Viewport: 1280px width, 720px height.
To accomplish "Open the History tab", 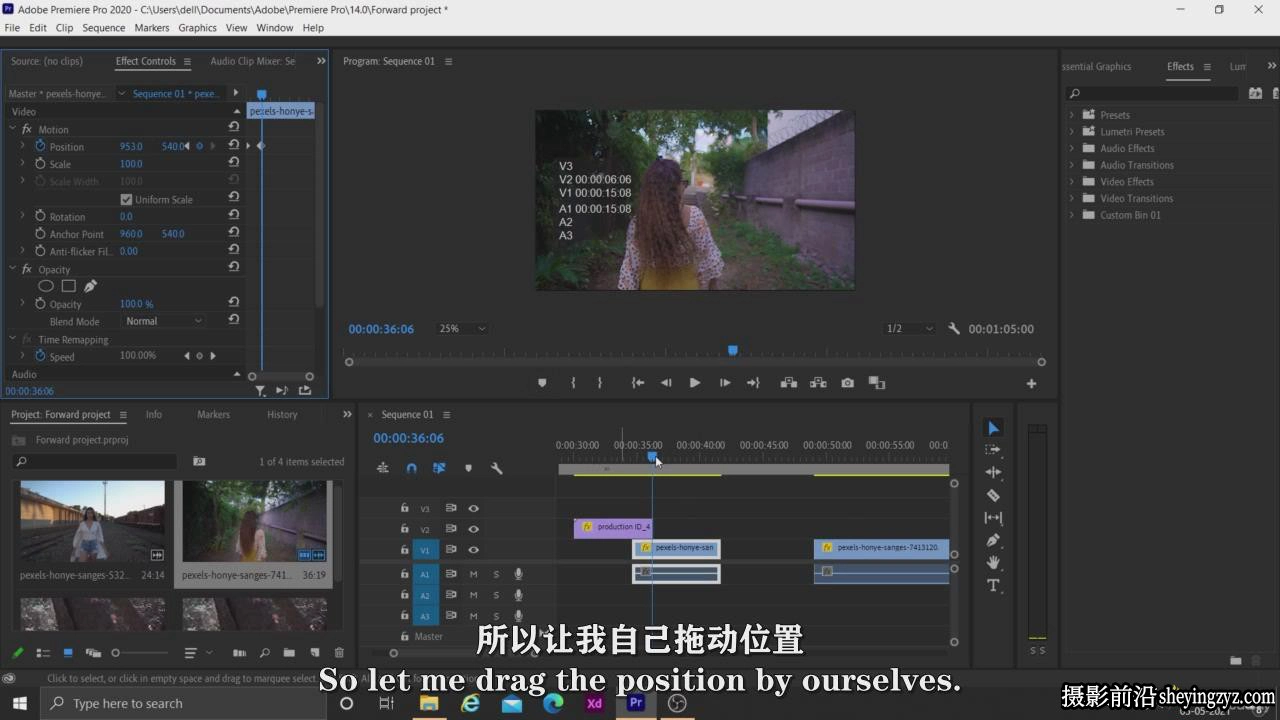I will pos(282,414).
